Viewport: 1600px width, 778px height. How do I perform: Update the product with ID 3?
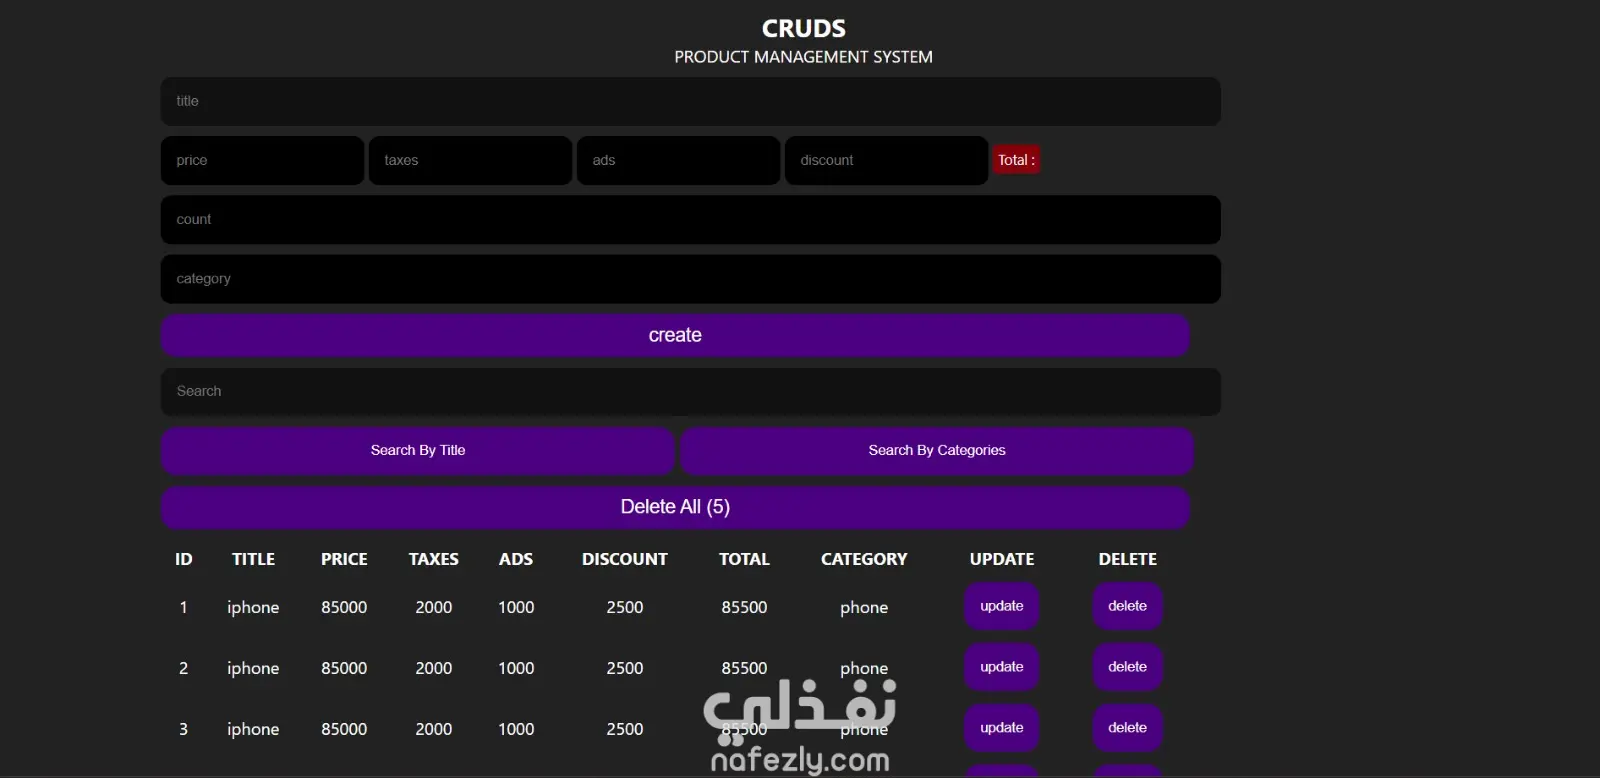pyautogui.click(x=1002, y=728)
